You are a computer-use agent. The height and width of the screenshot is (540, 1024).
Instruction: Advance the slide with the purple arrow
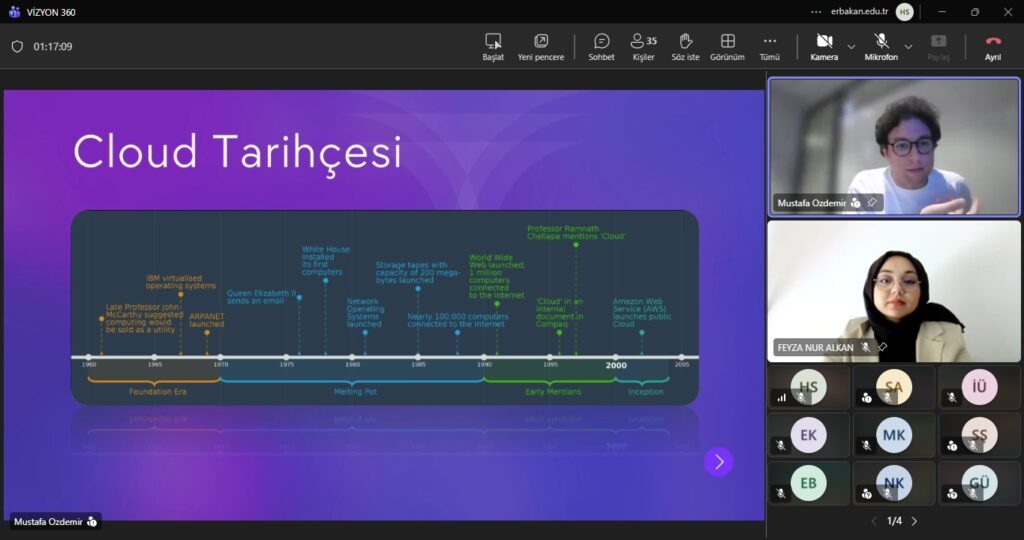pyautogui.click(x=718, y=461)
